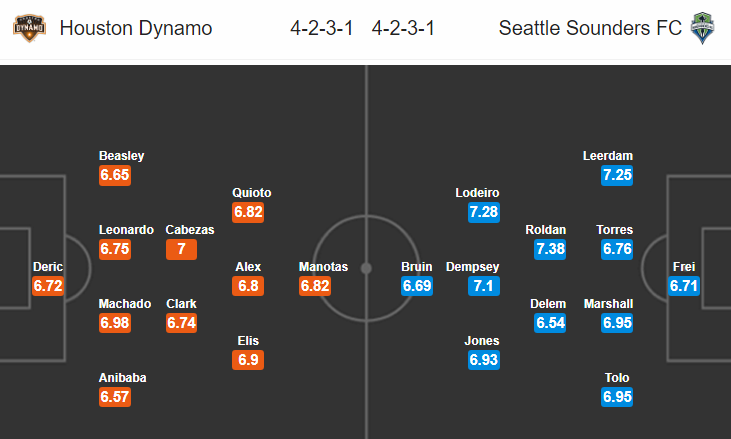The image size is (731, 439).
Task: Select Deric's 6.72 rating badge
Action: 48,286
